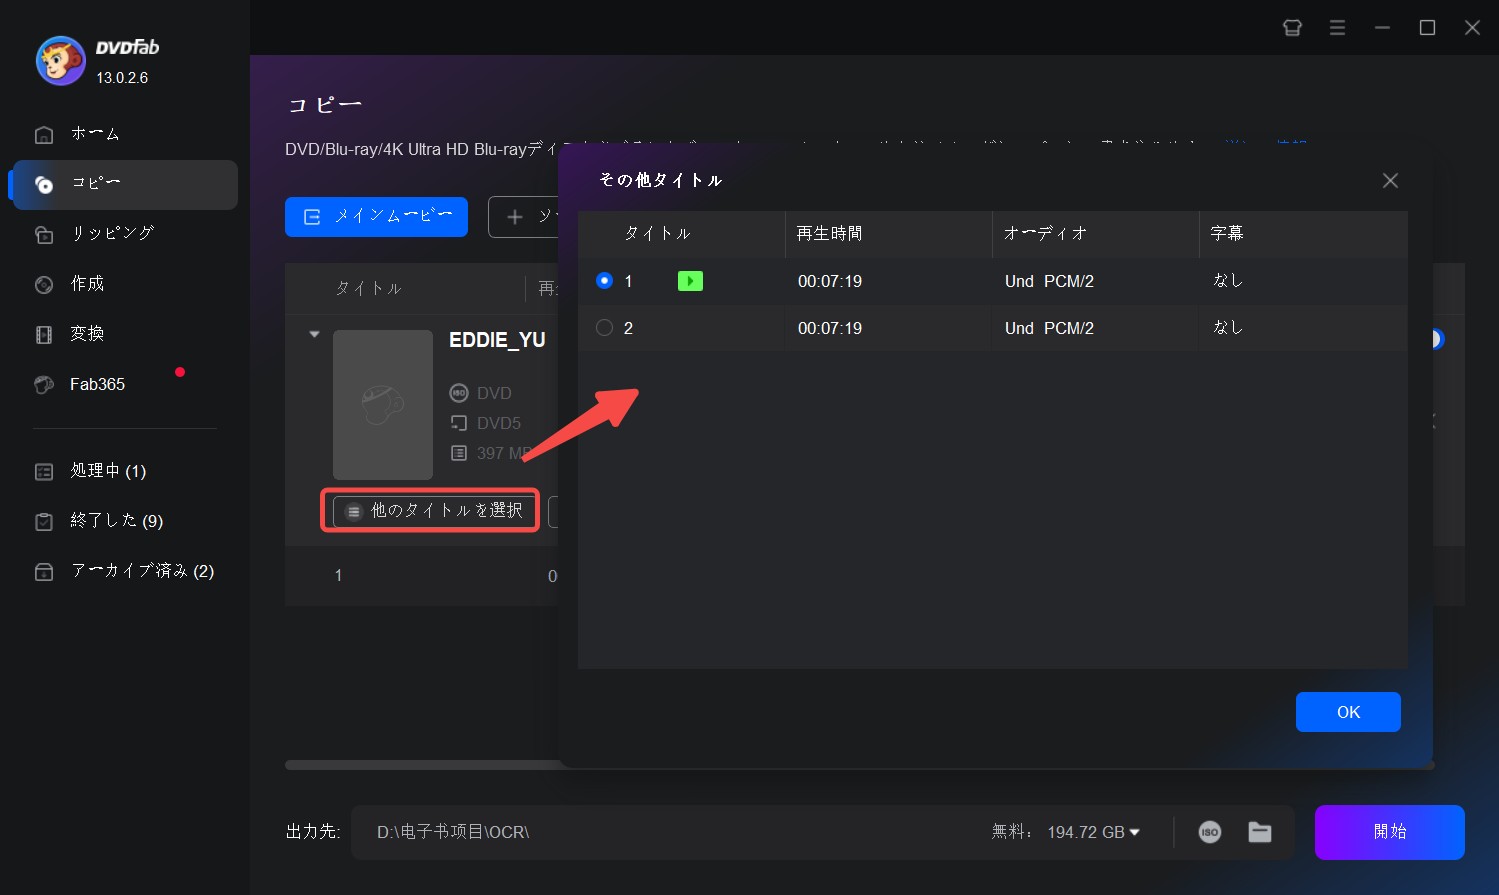Click the オーディオ column header
1499x895 pixels.
click(1046, 234)
